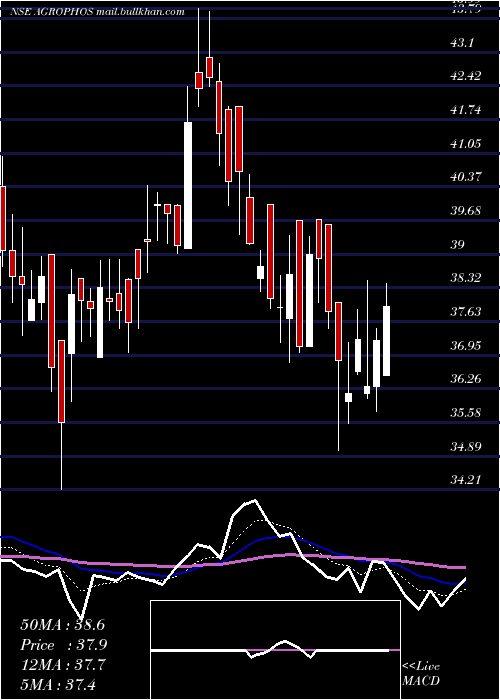This screenshot has height=700, width=500.
Task: Select the 43.1 price axis label
Action: [x=462, y=43]
